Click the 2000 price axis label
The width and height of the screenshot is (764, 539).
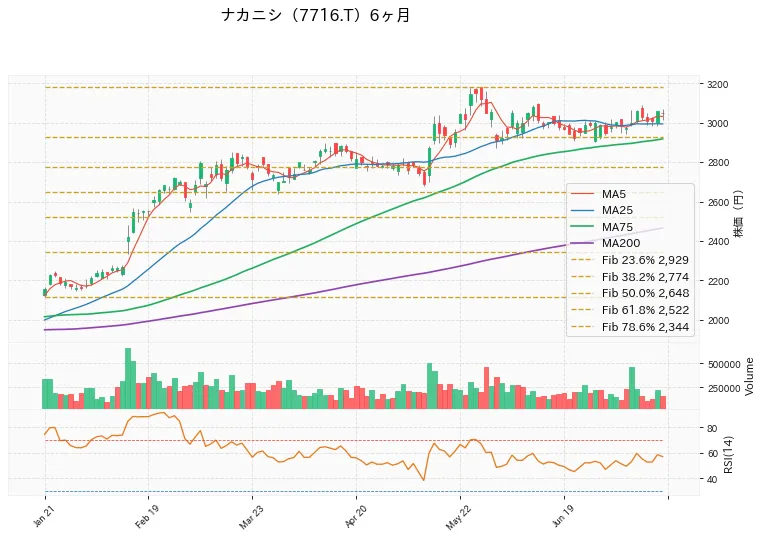pyautogui.click(x=718, y=320)
